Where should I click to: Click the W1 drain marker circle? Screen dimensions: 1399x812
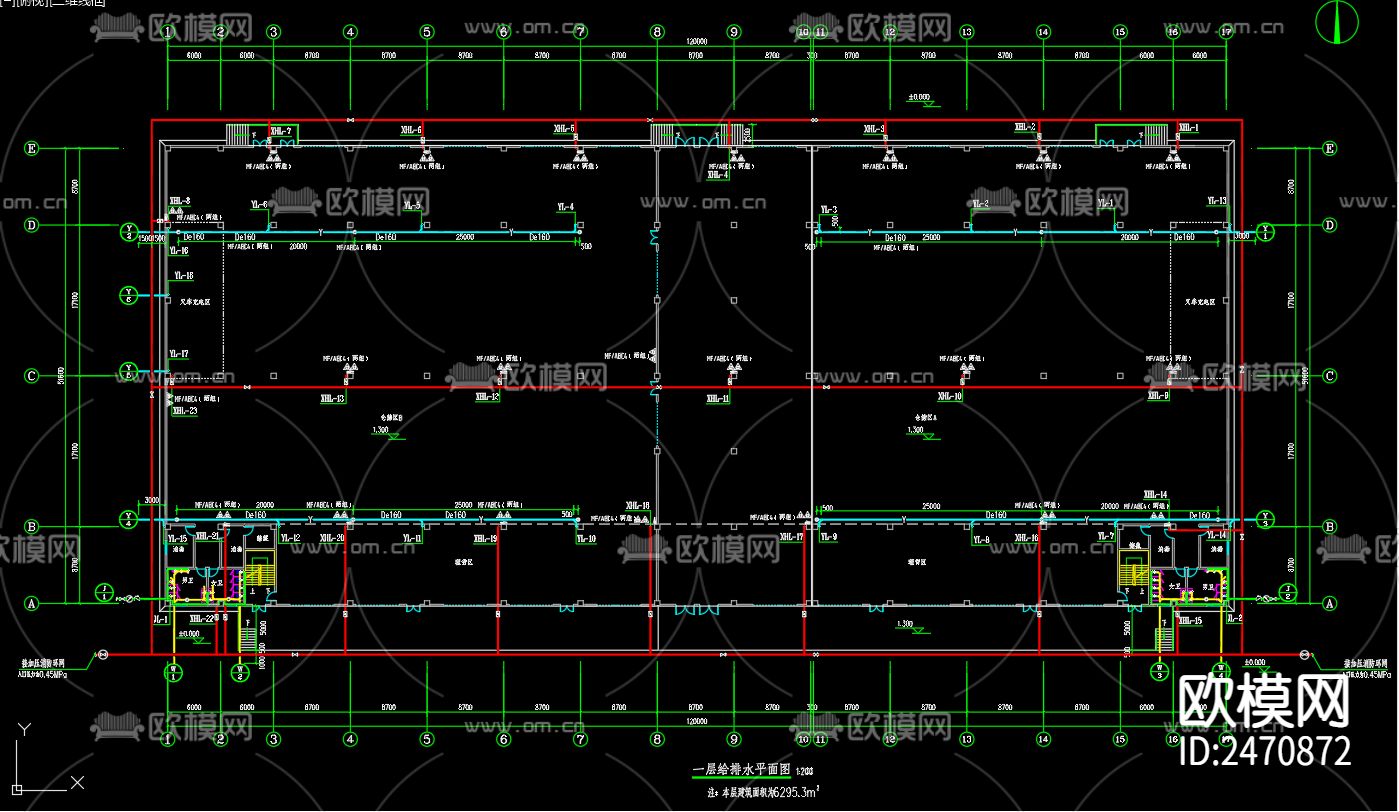tap(173, 671)
